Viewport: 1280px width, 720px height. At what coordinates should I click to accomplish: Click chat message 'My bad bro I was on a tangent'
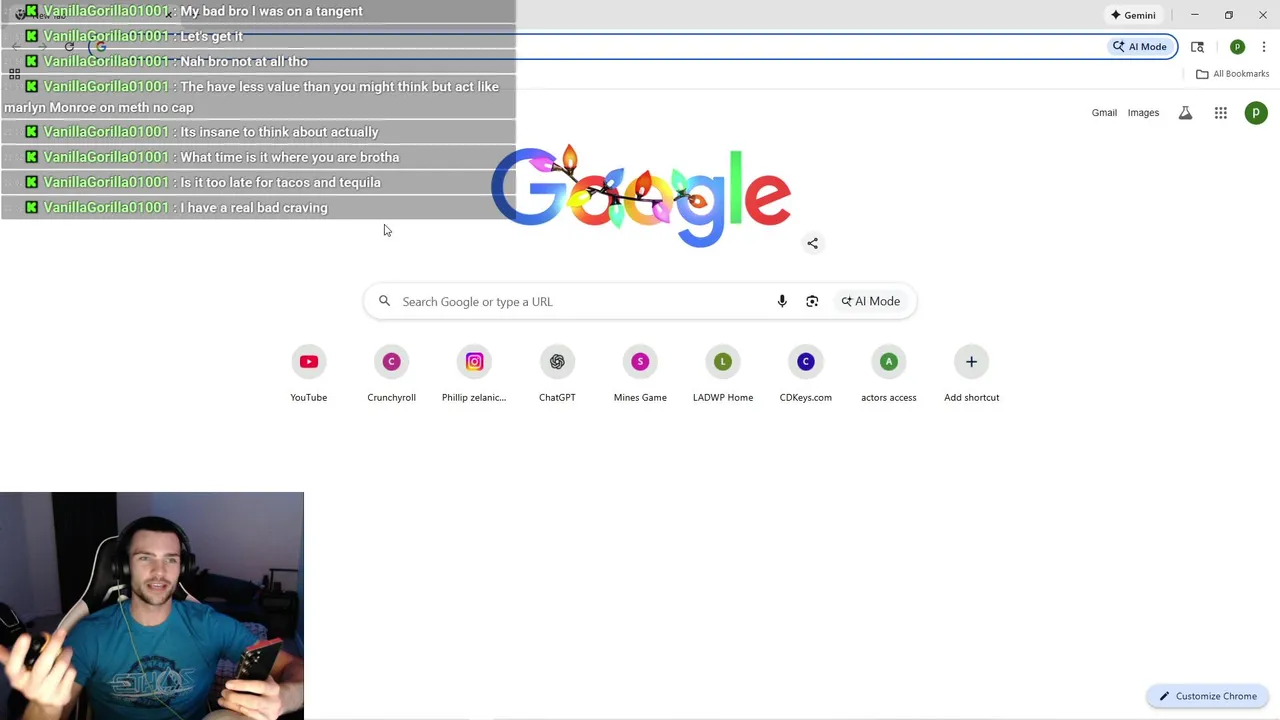click(x=271, y=11)
